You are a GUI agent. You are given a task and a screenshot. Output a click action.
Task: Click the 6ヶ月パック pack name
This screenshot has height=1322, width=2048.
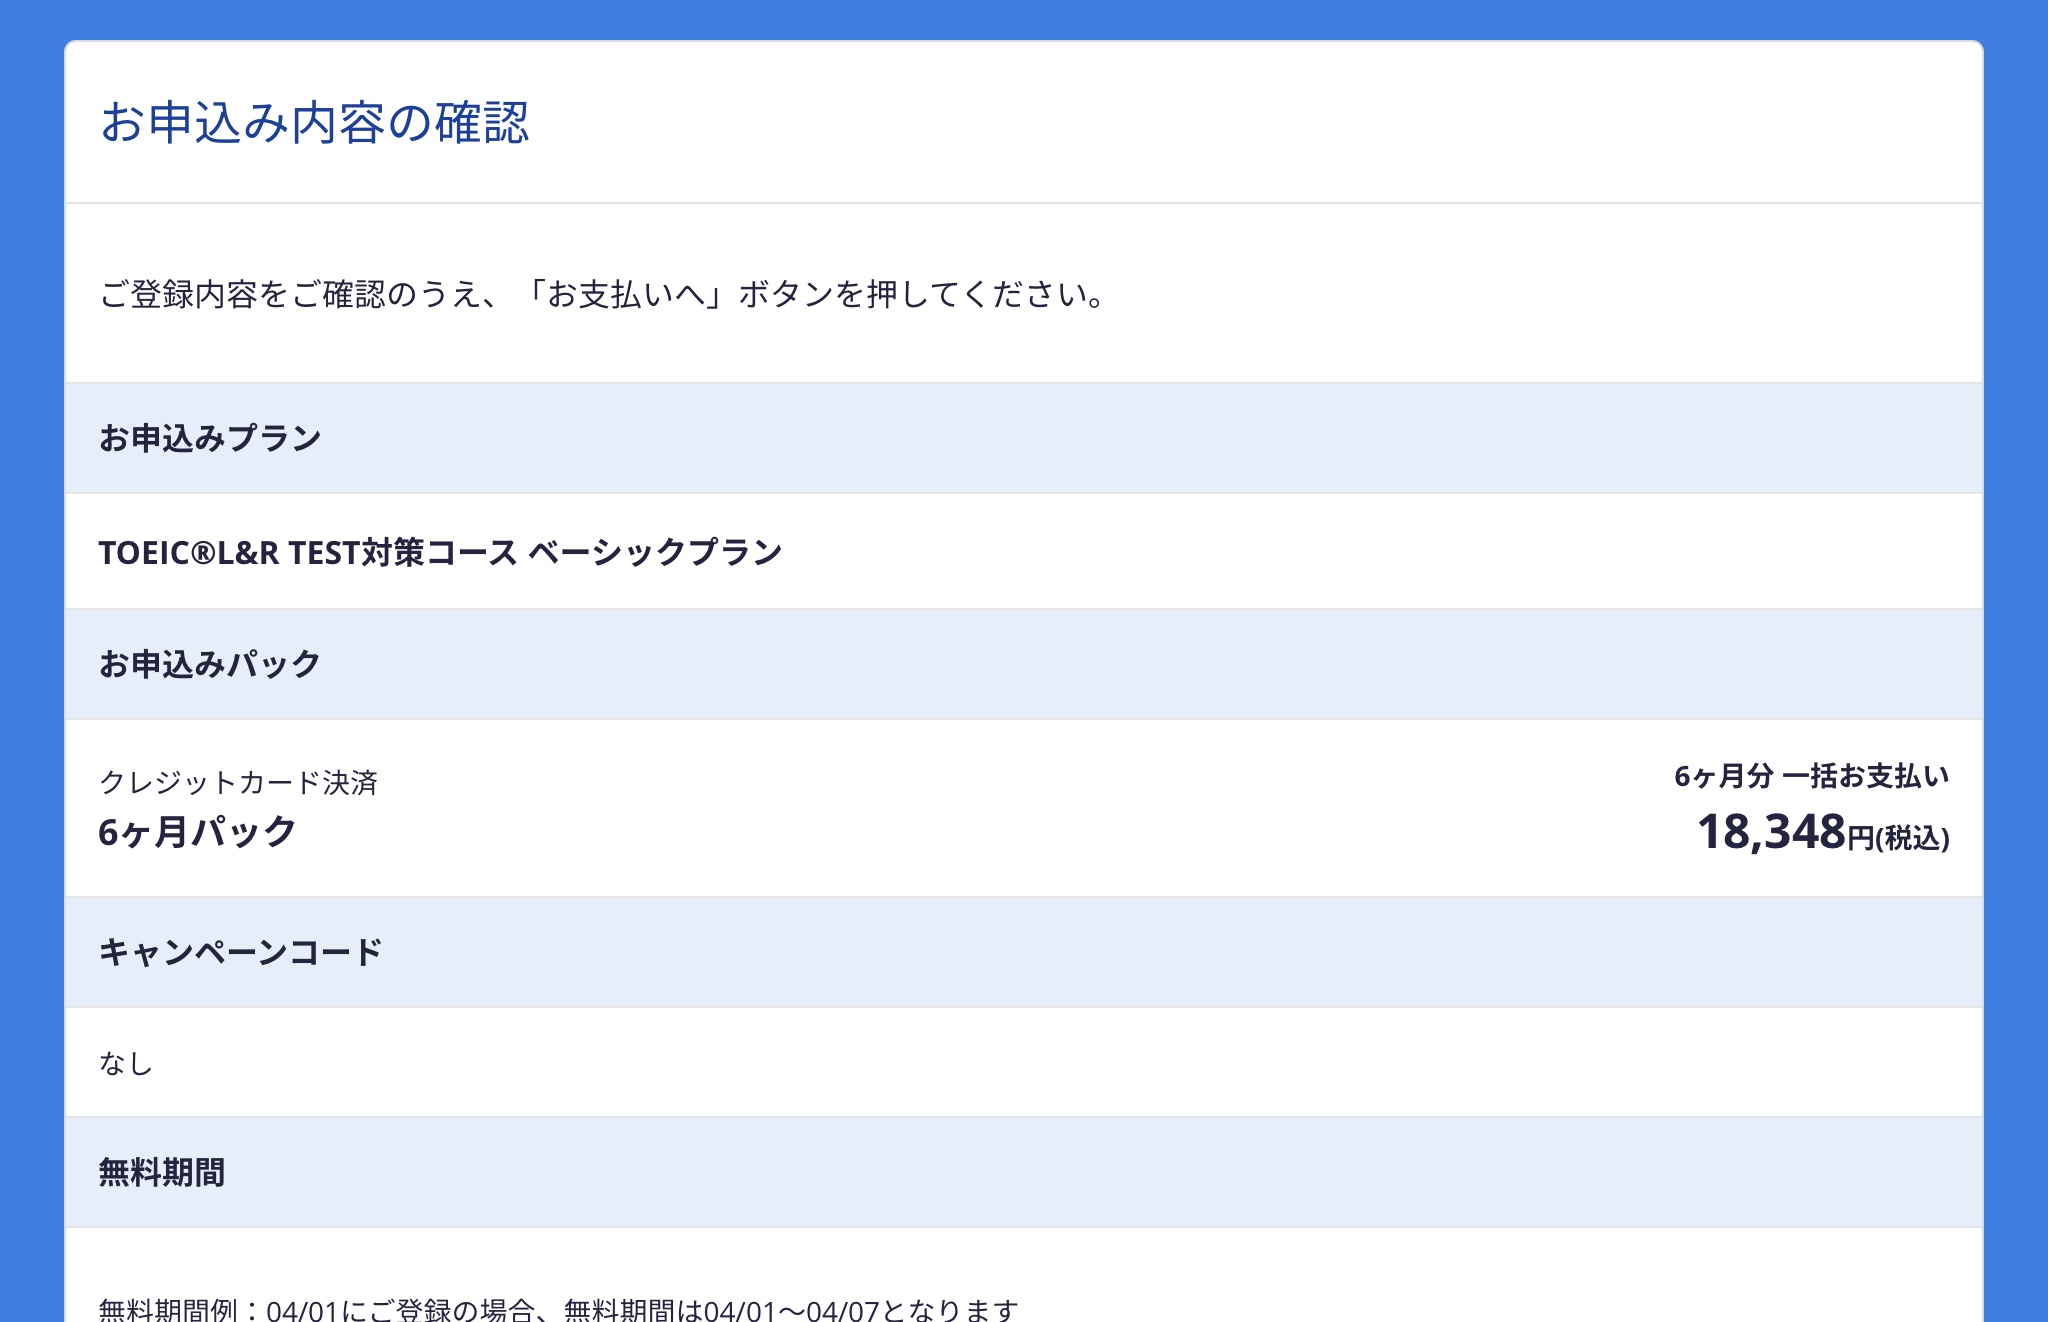(x=197, y=832)
